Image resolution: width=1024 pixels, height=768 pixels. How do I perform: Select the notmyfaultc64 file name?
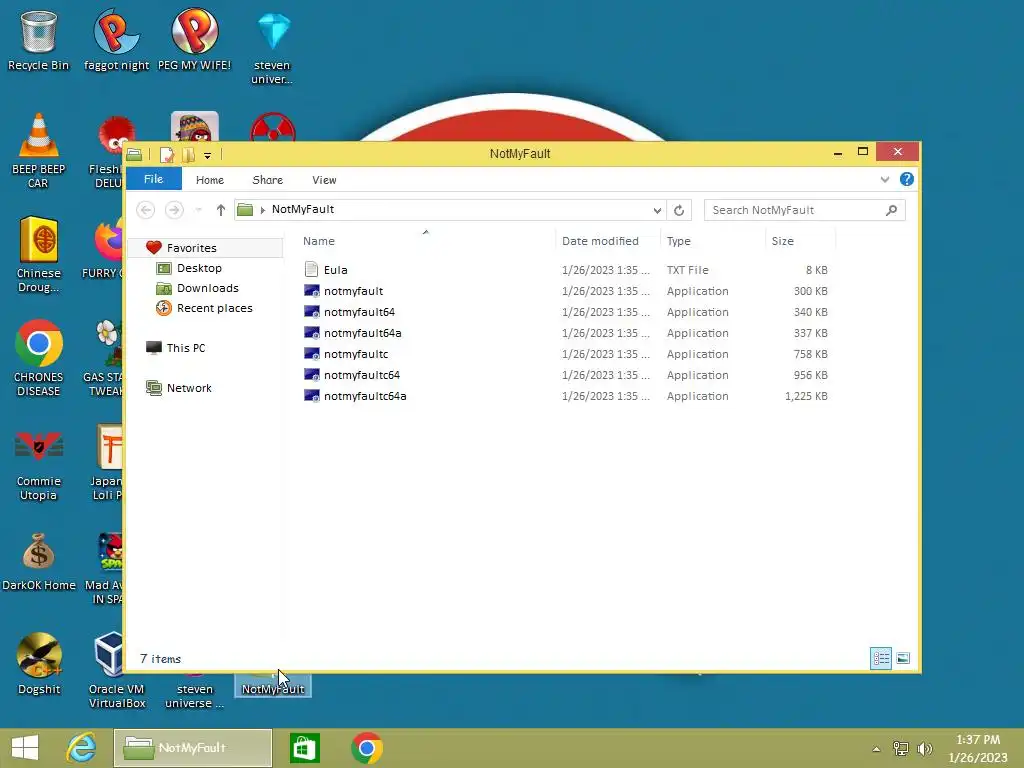click(362, 374)
